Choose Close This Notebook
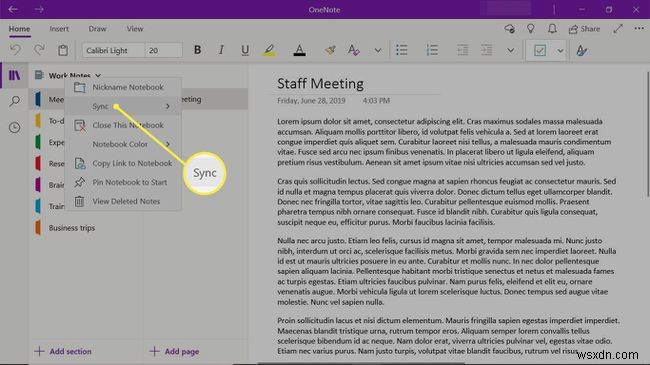Image resolution: width=650 pixels, height=365 pixels. (x=123, y=125)
